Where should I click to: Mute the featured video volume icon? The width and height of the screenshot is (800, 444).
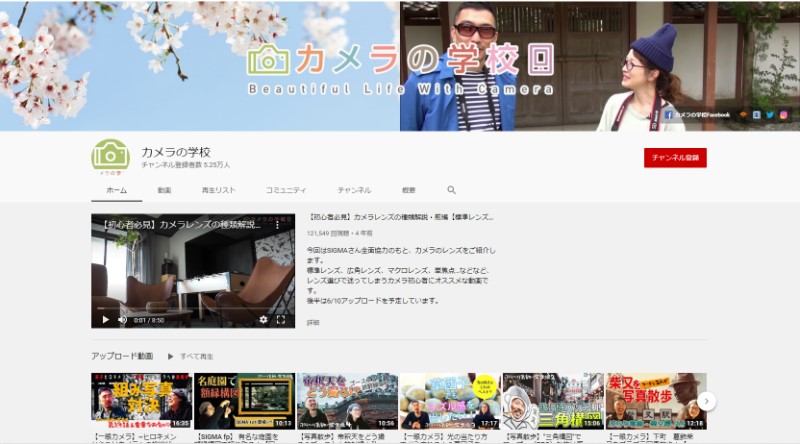(122, 320)
